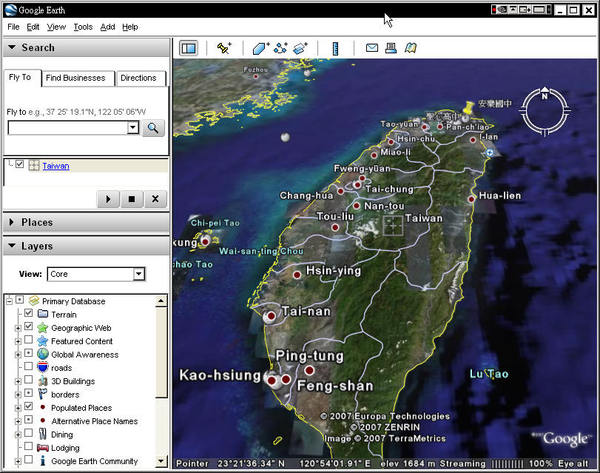Viewport: 600px width, 473px height.
Task: Click the borders flag icon
Action: click(x=42, y=394)
